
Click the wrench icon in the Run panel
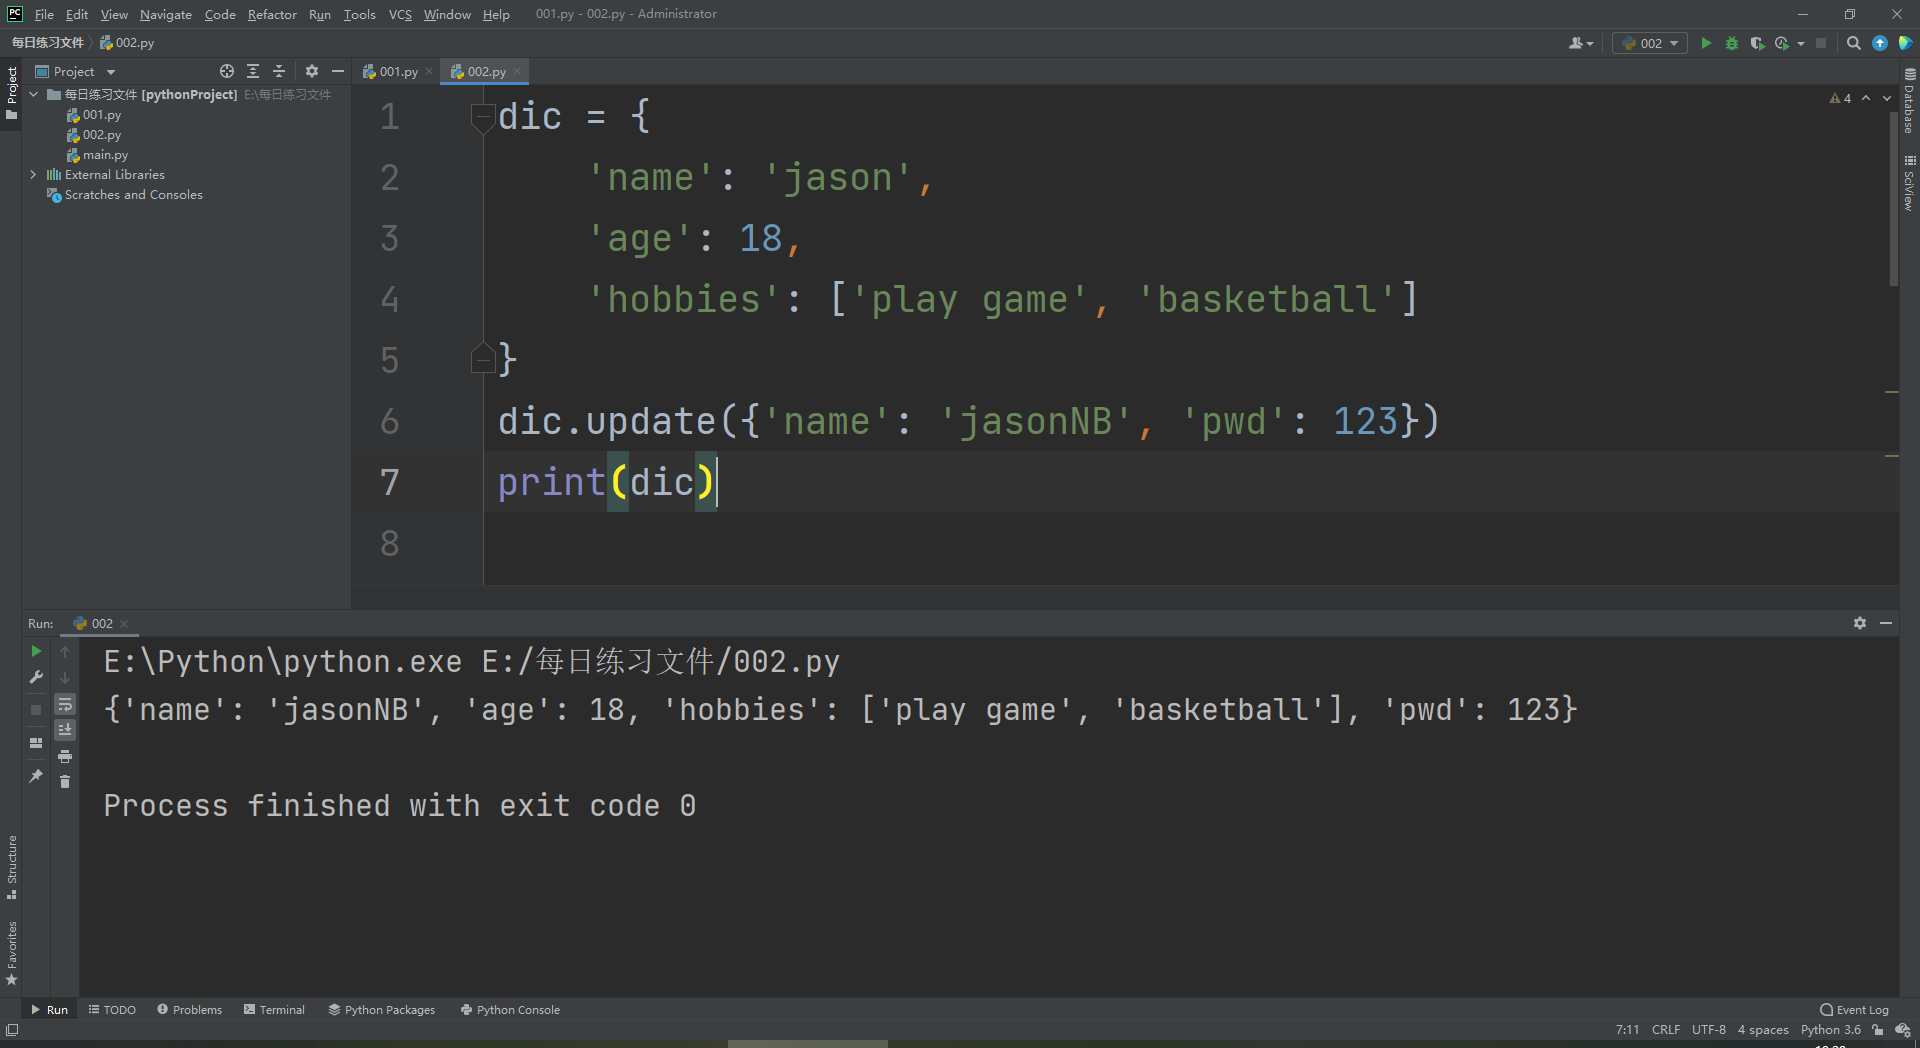pyautogui.click(x=37, y=677)
